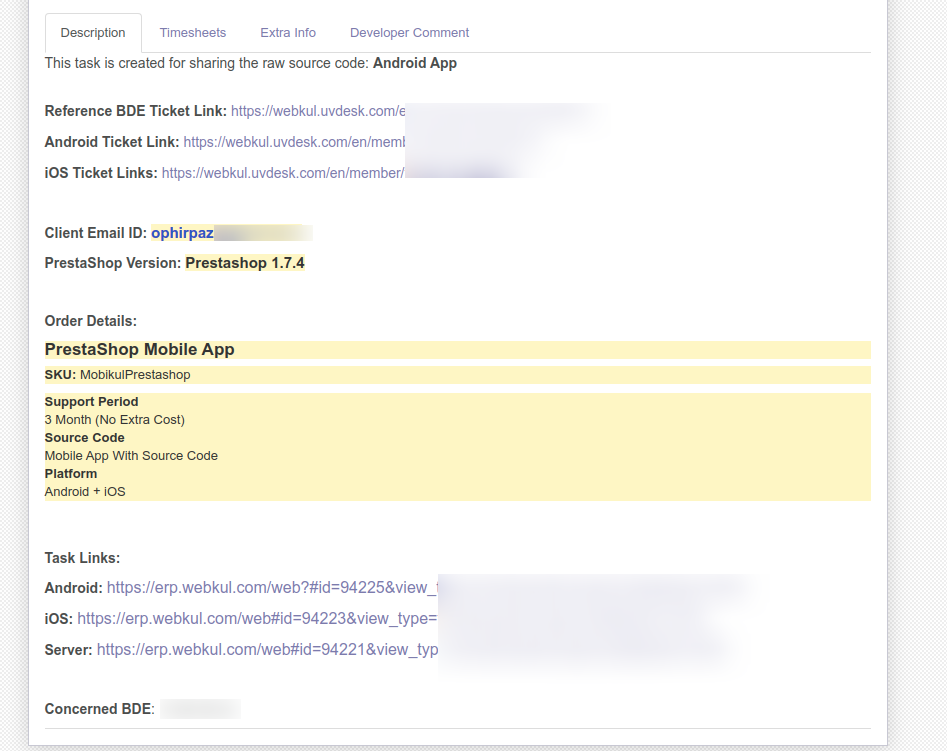947x751 pixels.
Task: Click 'Mobile App With Source Code' text
Action: 131,456
